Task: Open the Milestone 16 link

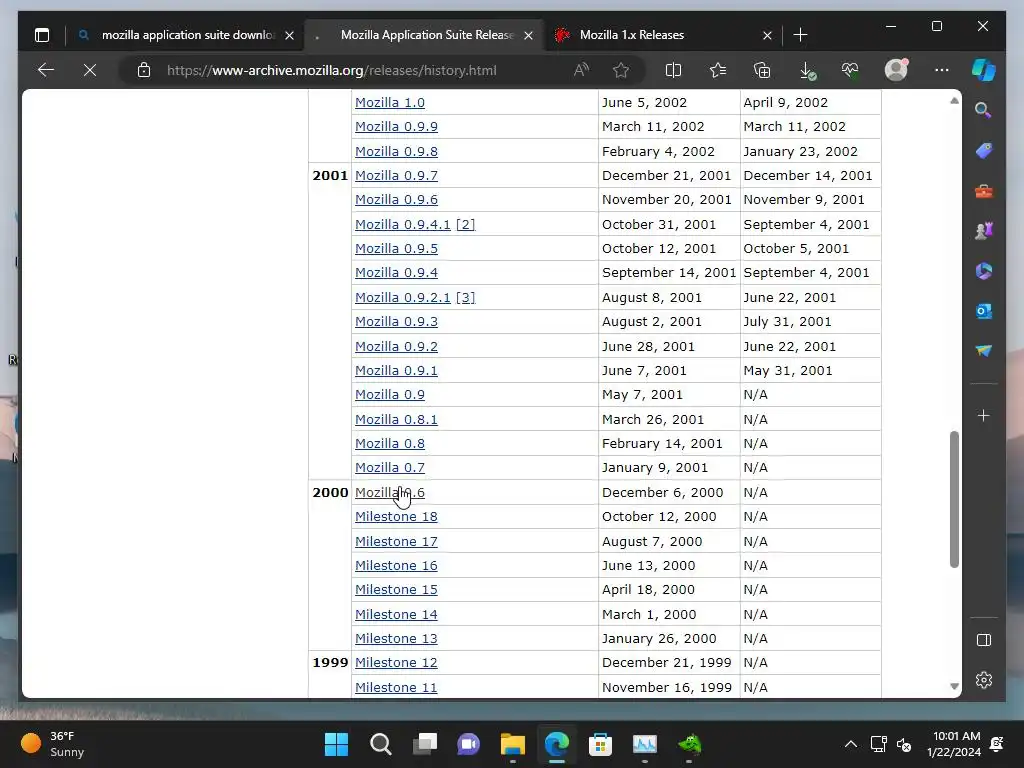Action: (x=396, y=566)
